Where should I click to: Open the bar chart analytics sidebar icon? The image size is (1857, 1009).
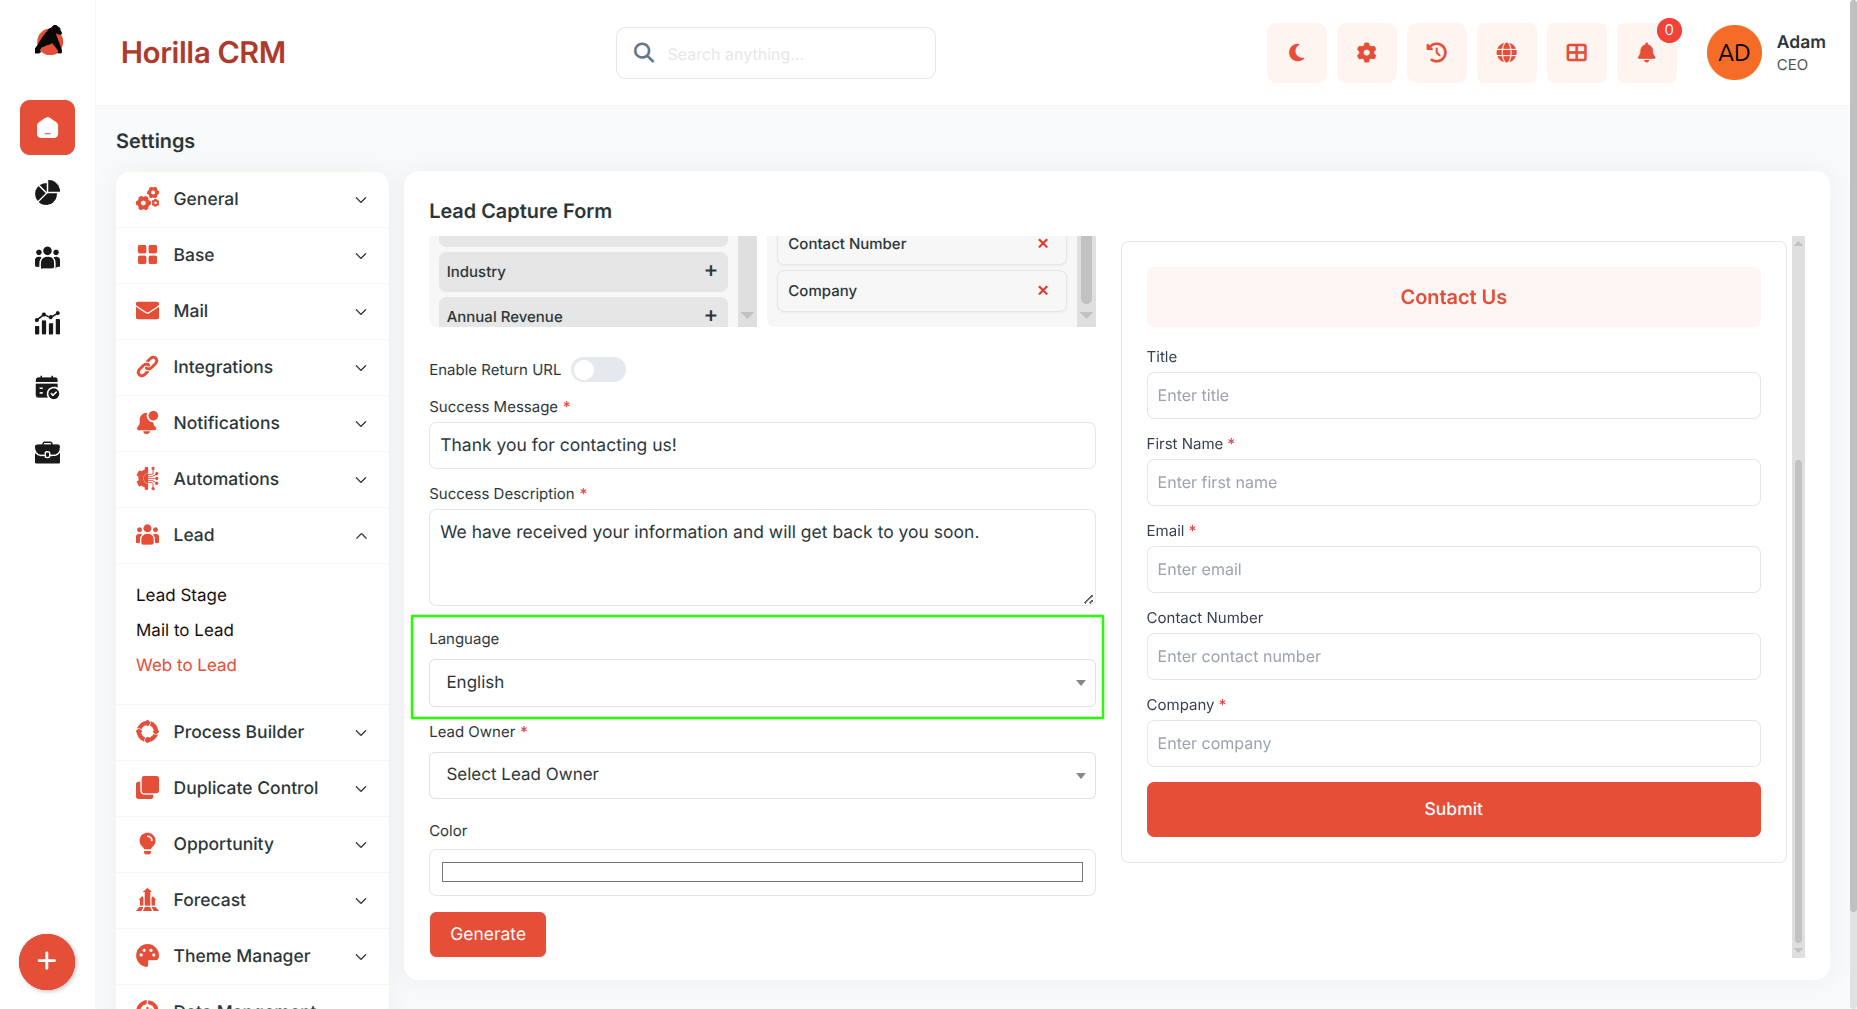pos(47,323)
